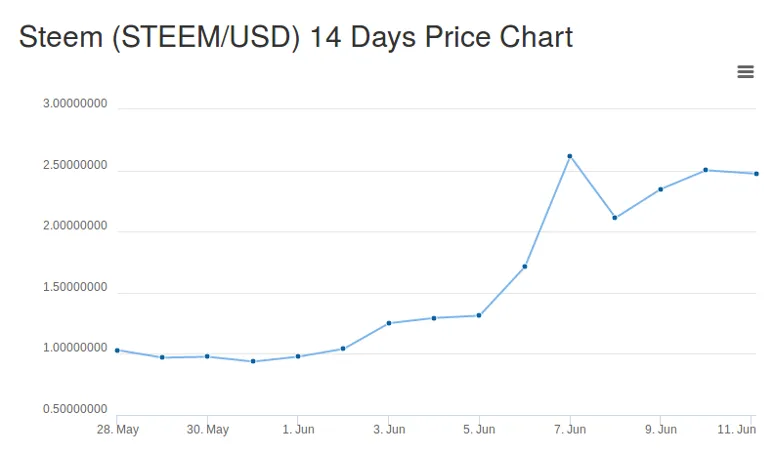Click the 7. Jun x-axis label
The image size is (775, 454).
click(x=570, y=430)
